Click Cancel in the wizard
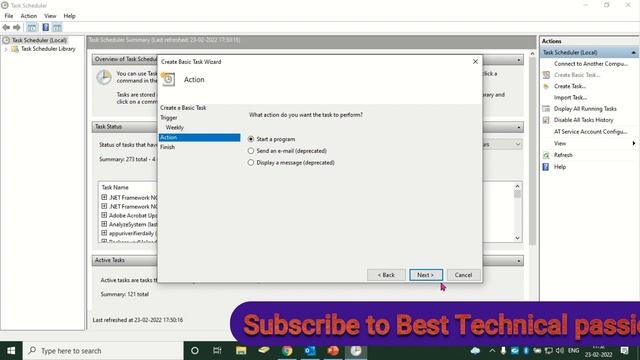Image resolution: width=640 pixels, height=360 pixels. pos(463,275)
